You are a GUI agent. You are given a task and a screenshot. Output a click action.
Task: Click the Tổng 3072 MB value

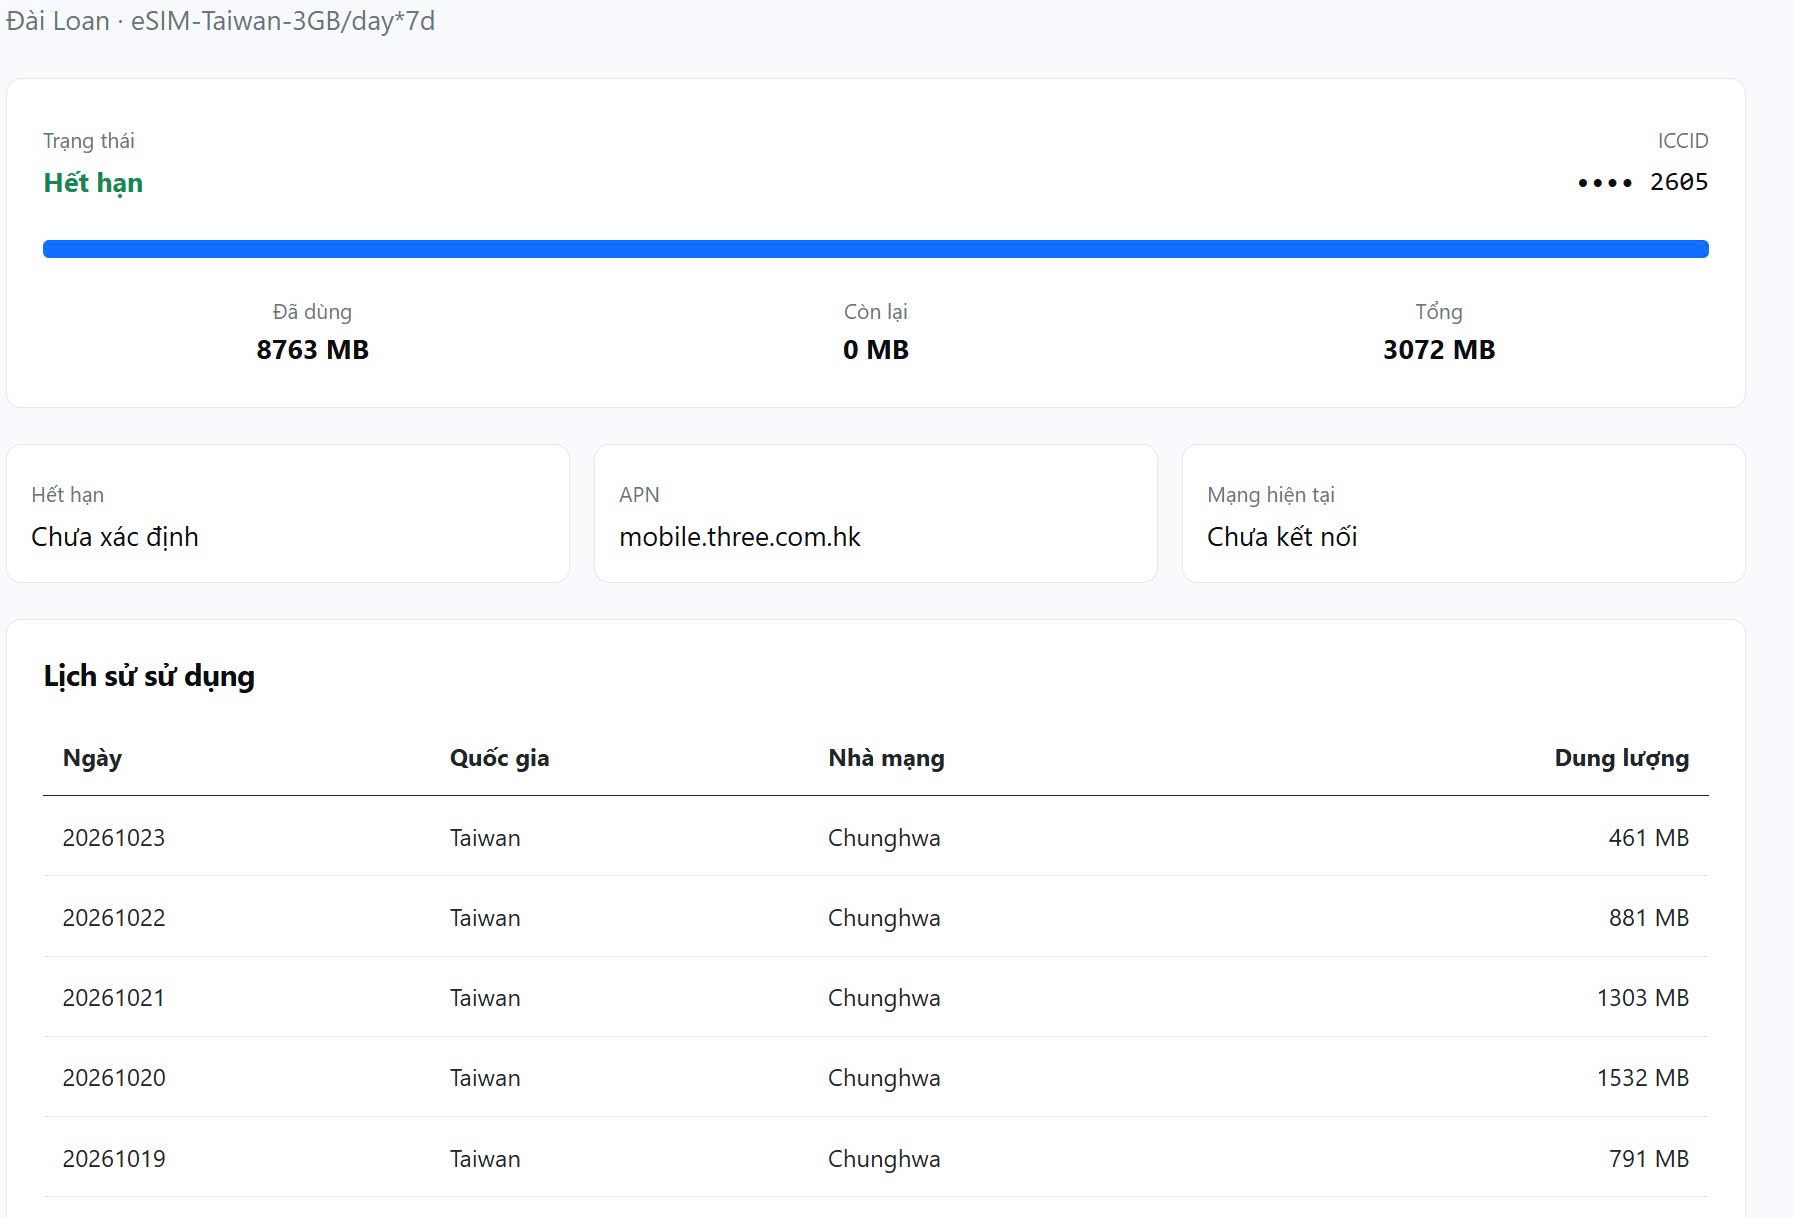pos(1439,349)
